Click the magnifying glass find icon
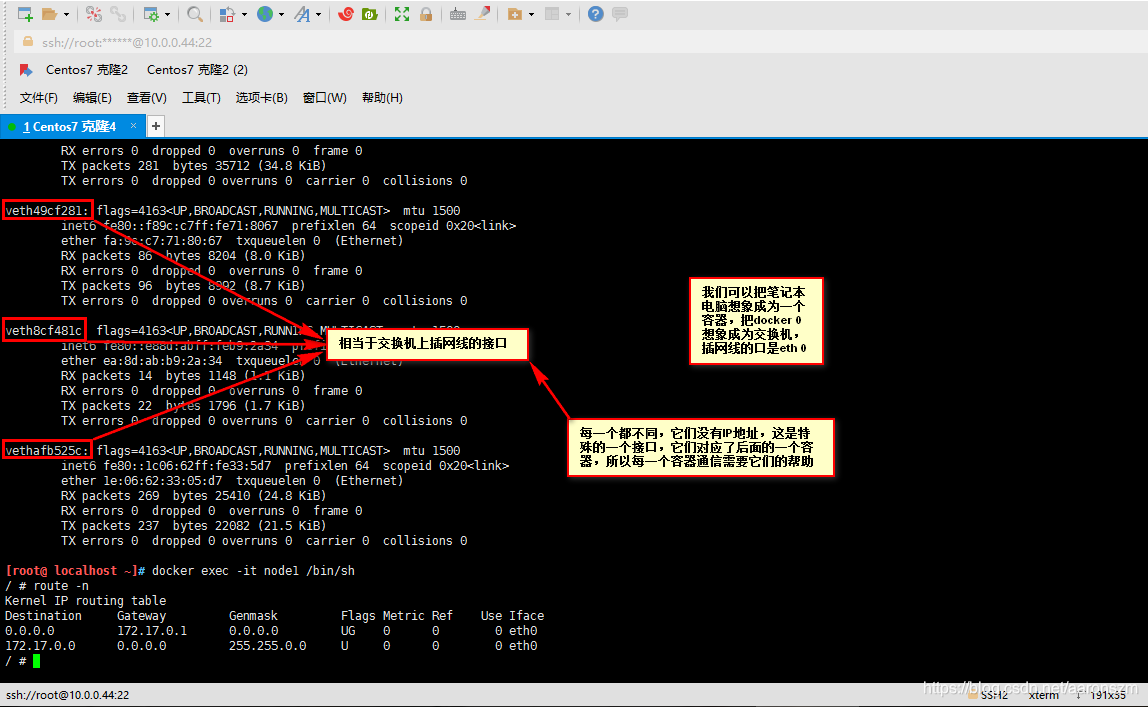The width and height of the screenshot is (1148, 707). pos(195,14)
